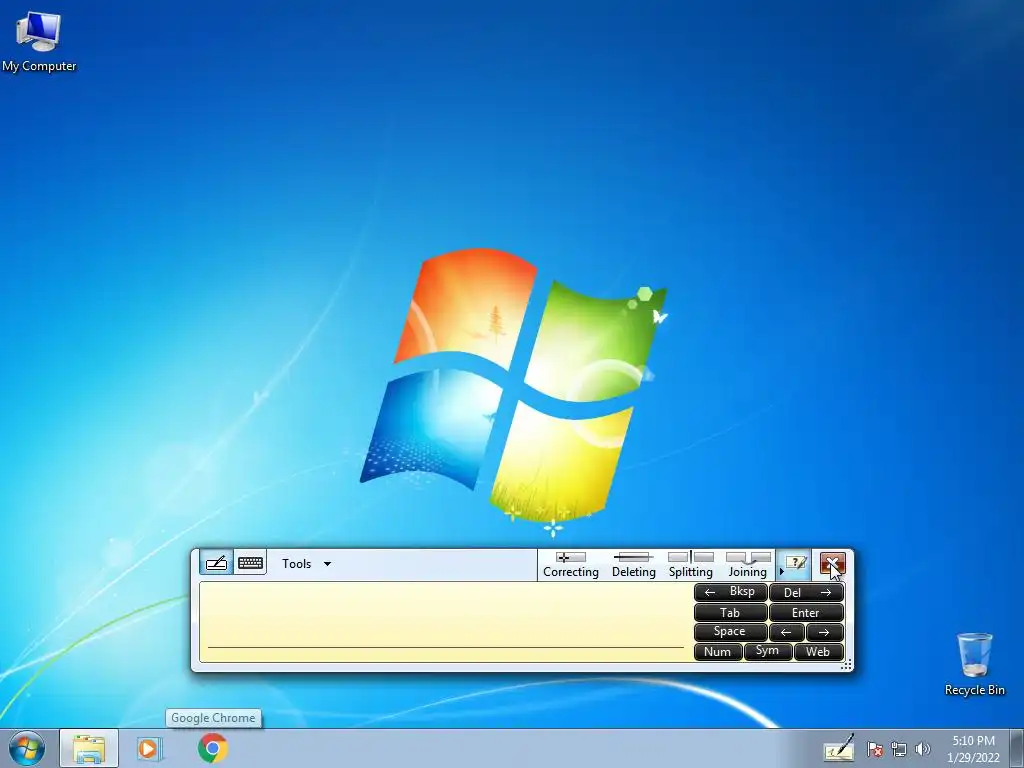Show the Deleting gesture demo
The image size is (1024, 768).
(x=633, y=565)
